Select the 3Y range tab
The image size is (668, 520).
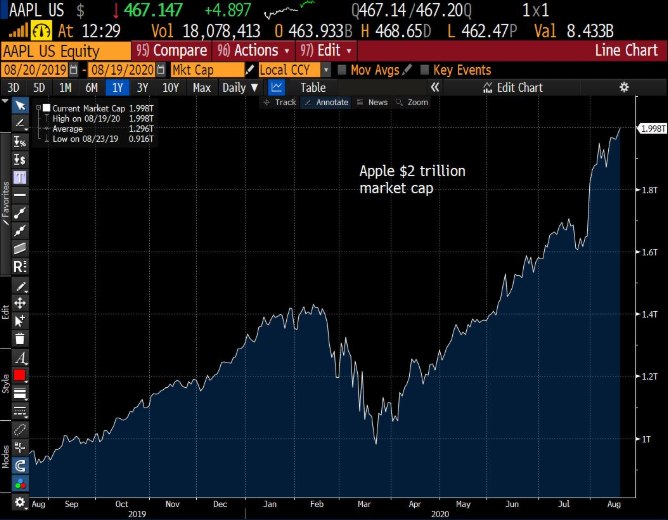pos(142,88)
